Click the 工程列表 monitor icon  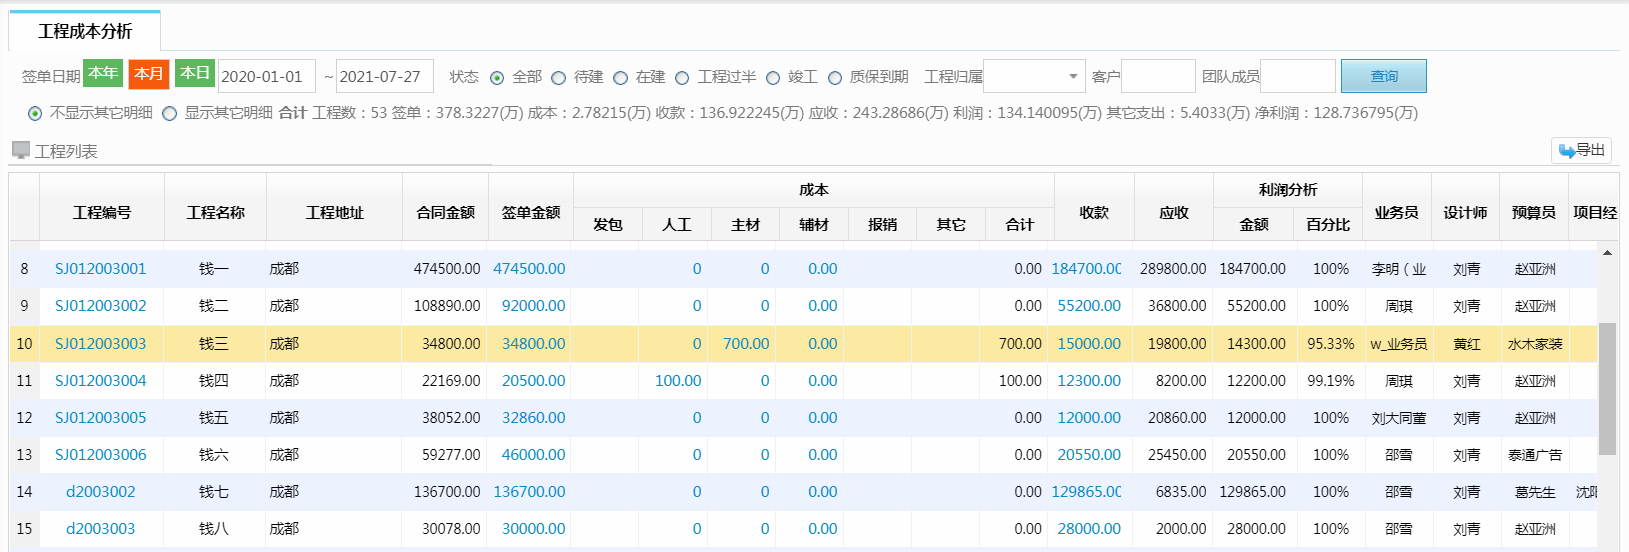(20, 150)
